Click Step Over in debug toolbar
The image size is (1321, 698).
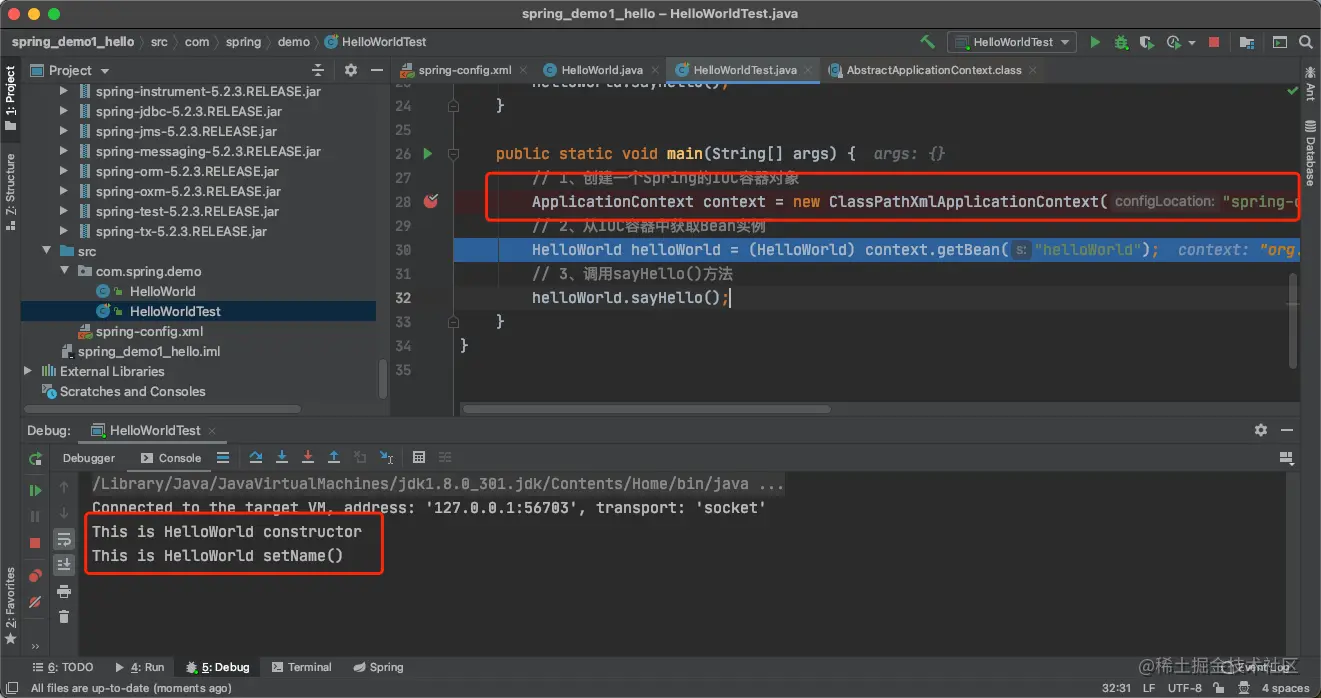[256, 457]
